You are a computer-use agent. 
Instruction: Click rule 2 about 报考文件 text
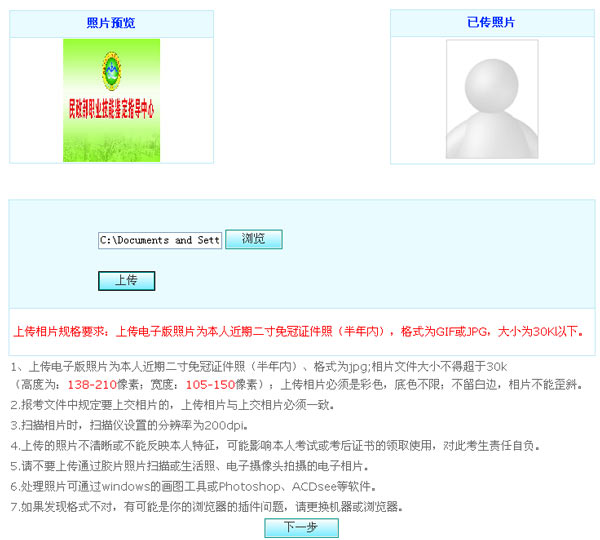(x=173, y=405)
